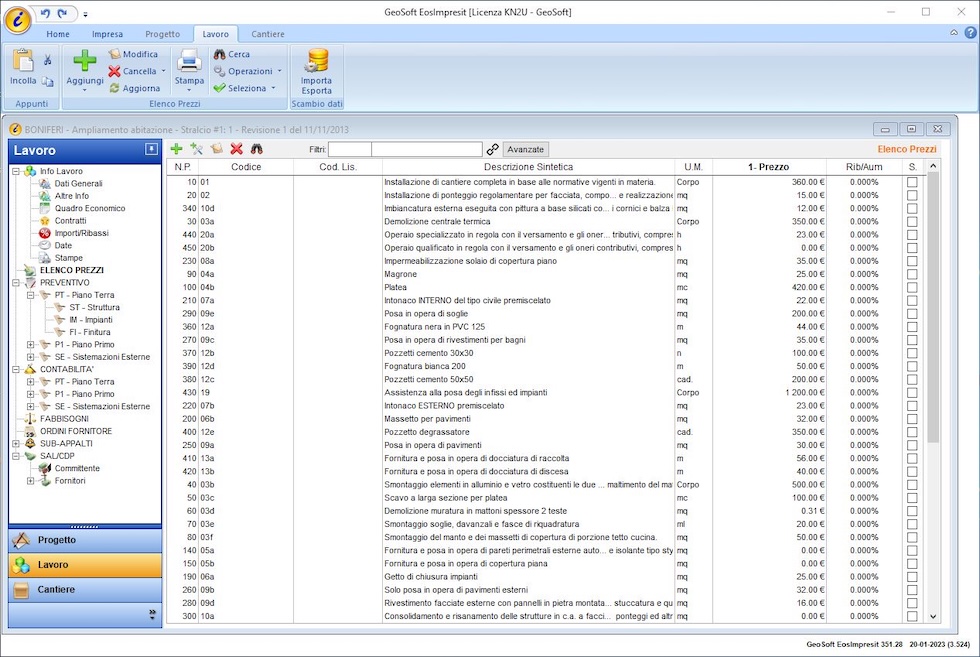Click the Importa Esporta database icon
This screenshot has height=657, width=980.
pyautogui.click(x=317, y=61)
